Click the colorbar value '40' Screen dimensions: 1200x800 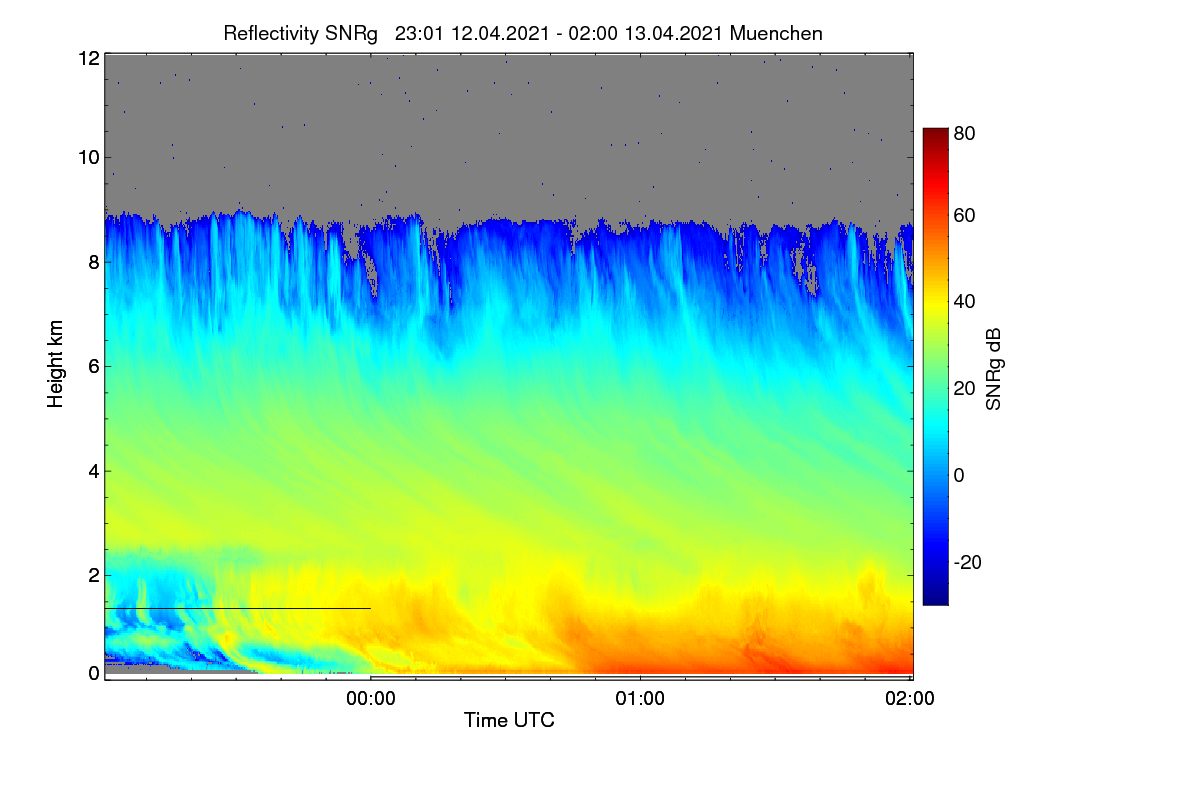pyautogui.click(x=965, y=301)
